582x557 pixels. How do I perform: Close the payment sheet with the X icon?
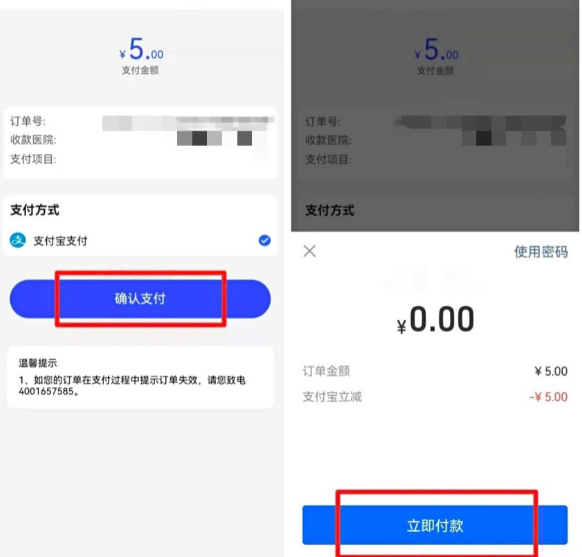pyautogui.click(x=309, y=251)
